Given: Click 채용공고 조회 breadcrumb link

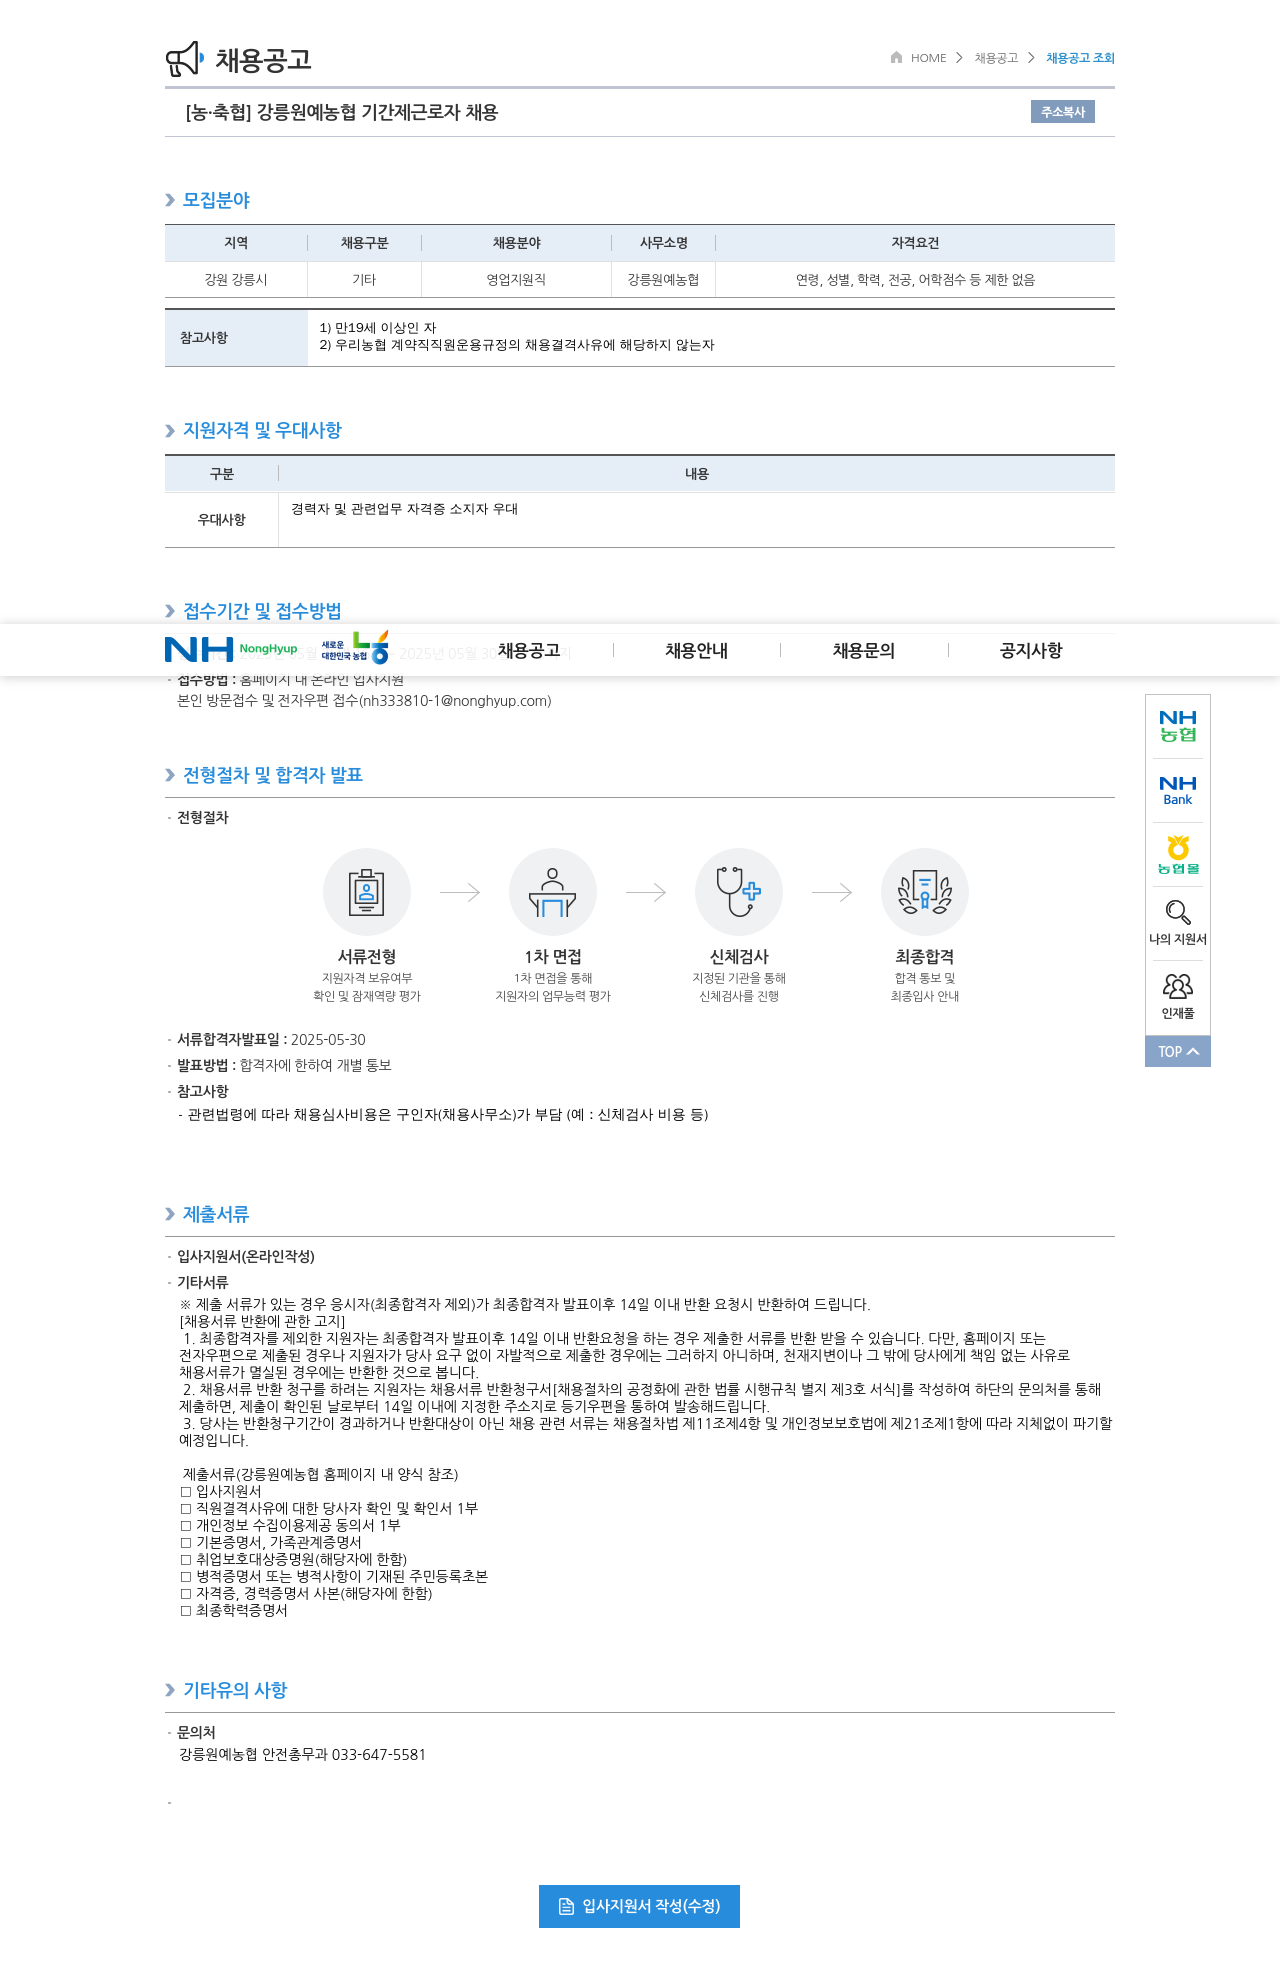Looking at the screenshot, I should point(1080,58).
